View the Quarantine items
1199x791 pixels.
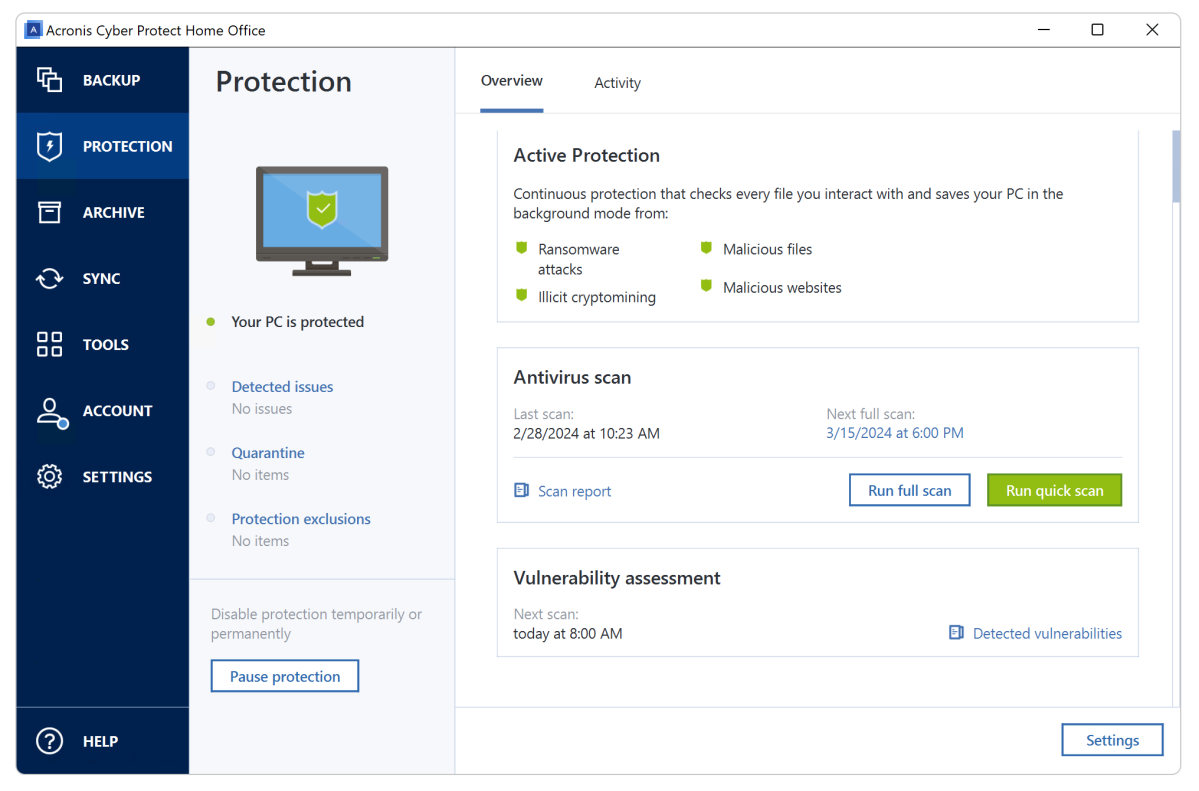267,452
